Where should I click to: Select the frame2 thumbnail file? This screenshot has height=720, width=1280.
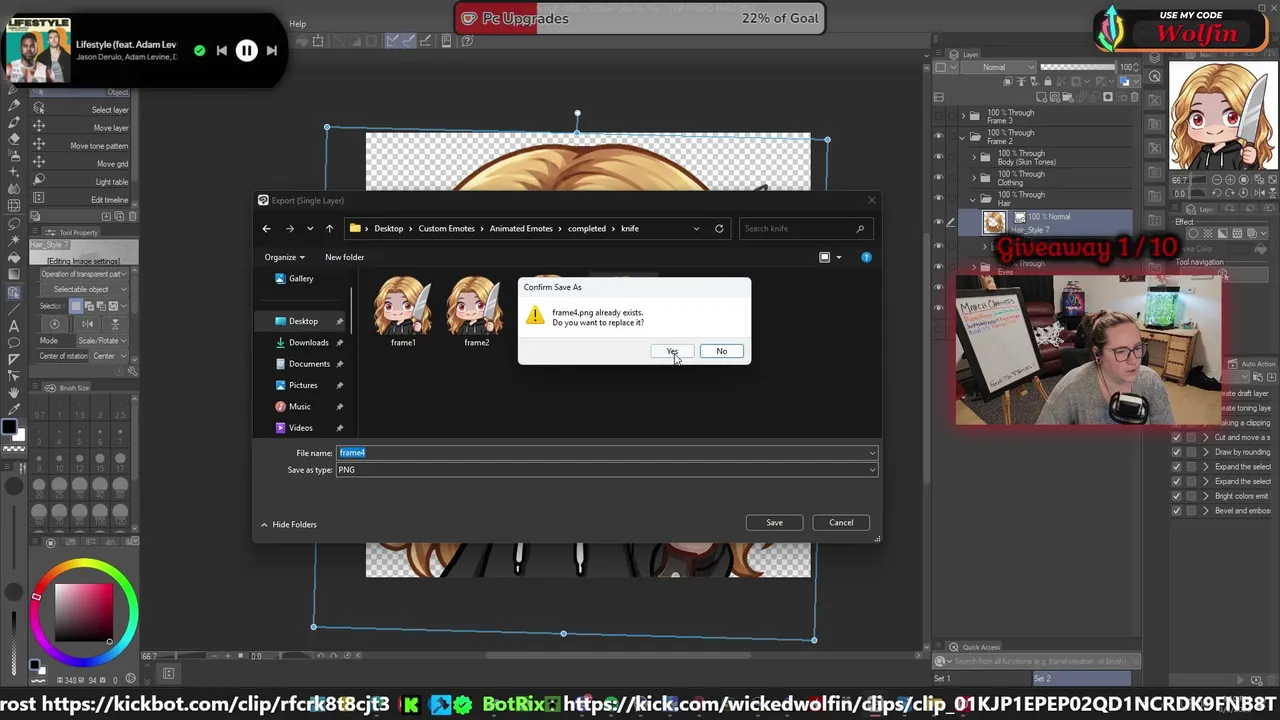point(476,311)
